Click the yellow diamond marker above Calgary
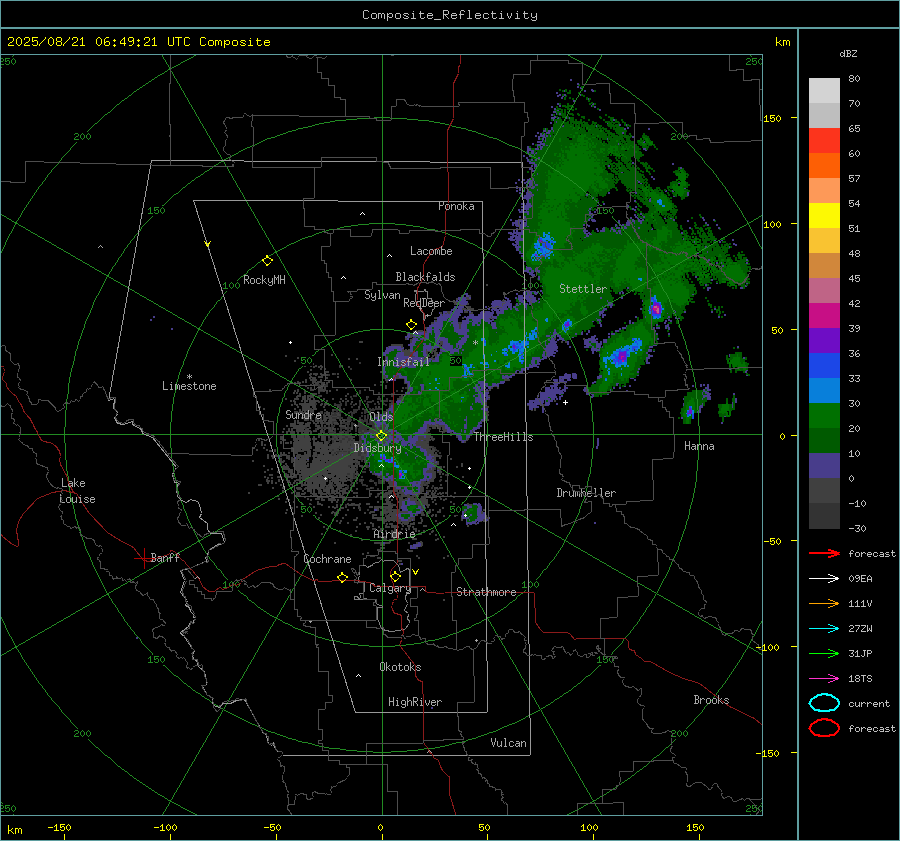 tap(395, 576)
